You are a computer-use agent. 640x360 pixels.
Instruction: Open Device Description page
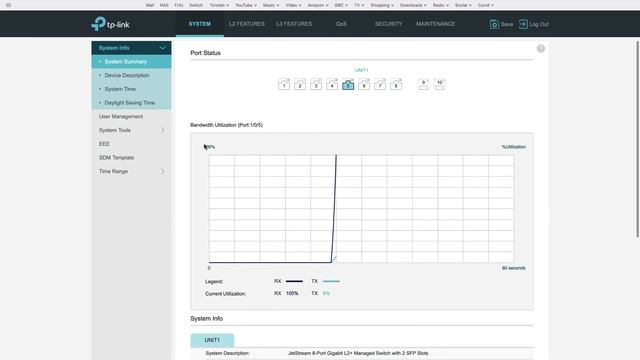click(x=131, y=76)
